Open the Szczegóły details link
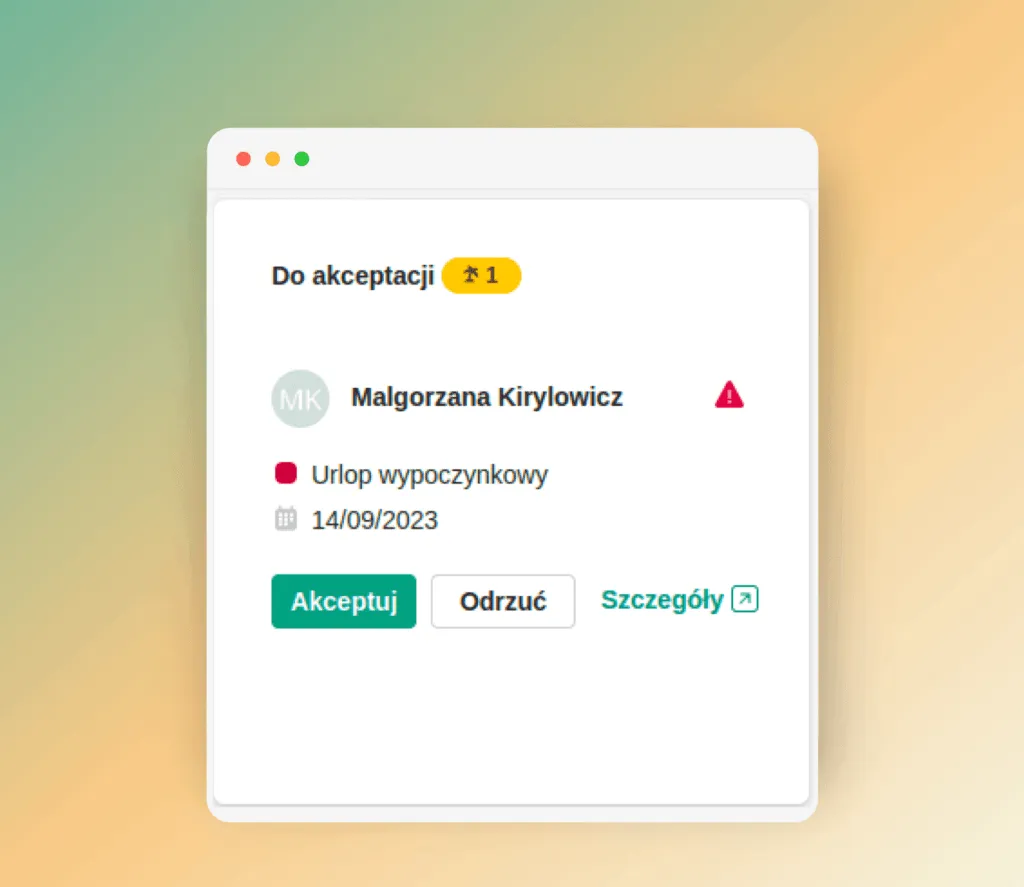1024x887 pixels. pyautogui.click(x=679, y=600)
